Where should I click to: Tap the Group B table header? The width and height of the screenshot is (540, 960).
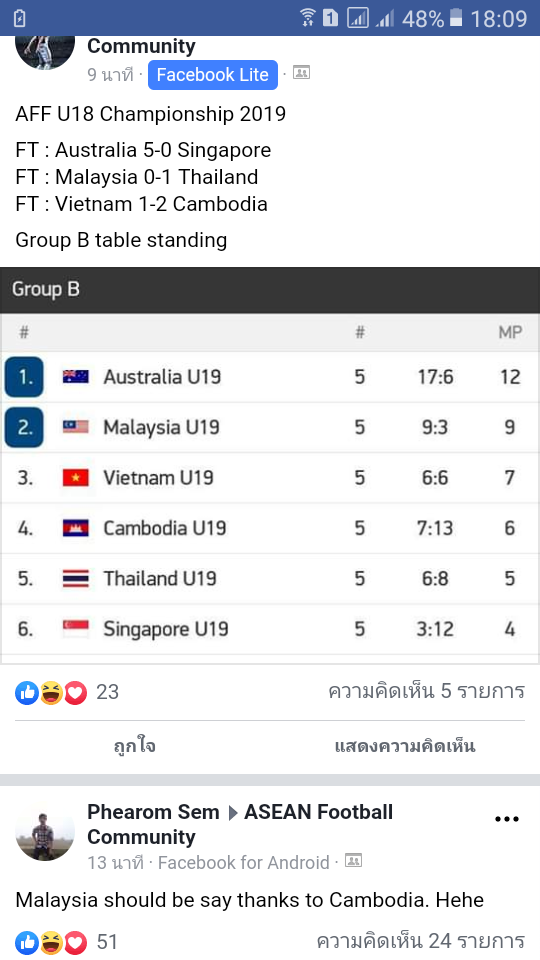(270, 290)
